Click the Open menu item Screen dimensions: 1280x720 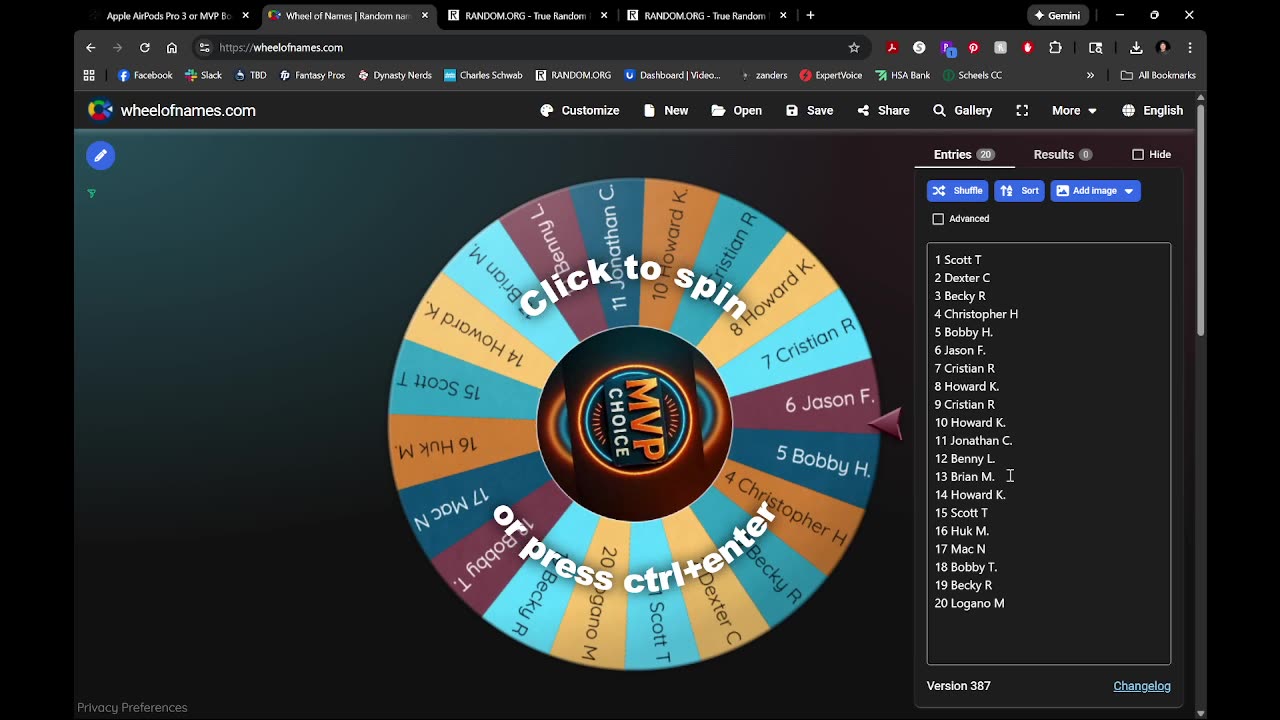737,110
